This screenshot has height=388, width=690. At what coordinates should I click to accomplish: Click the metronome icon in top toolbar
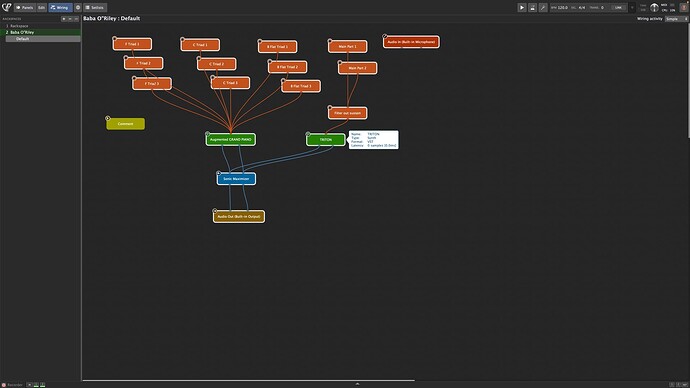click(532, 7)
